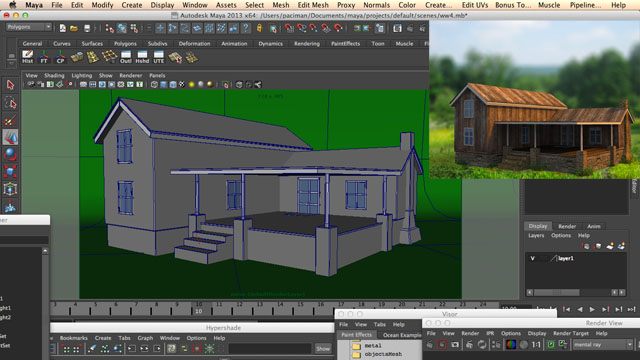Toggle the film gate icon in panel toolbar
Image resolution: width=640 pixels, height=360 pixels.
(x=93, y=84)
